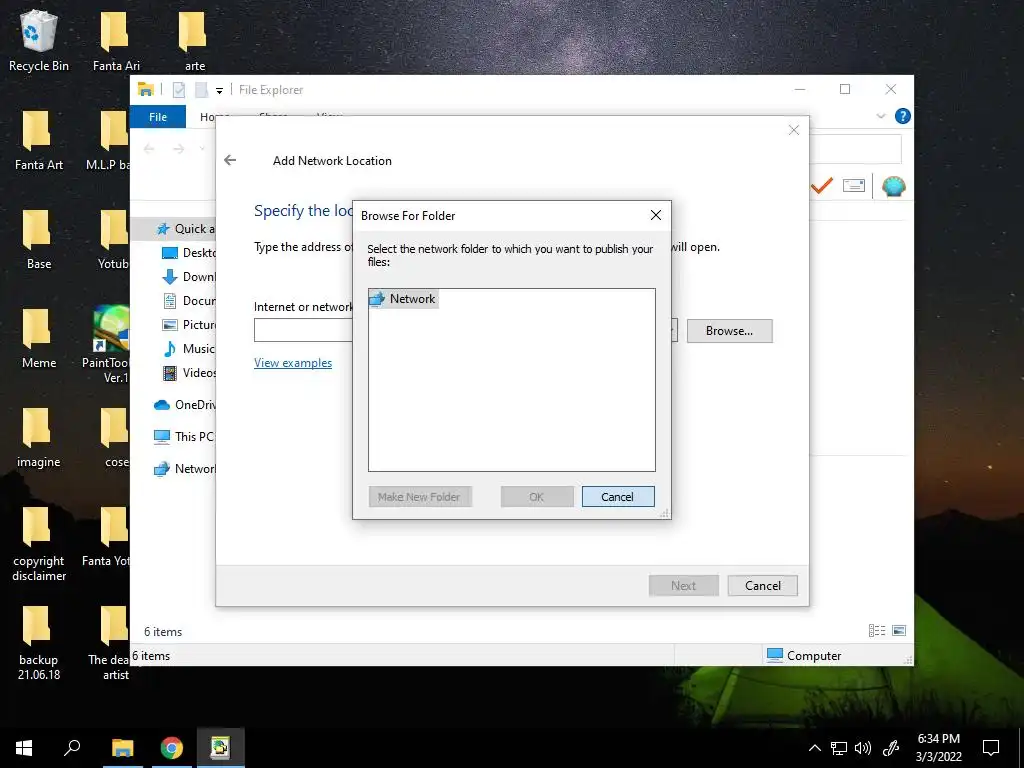This screenshot has height=768, width=1024.
Task: Select the Base folder icon
Action: click(39, 239)
